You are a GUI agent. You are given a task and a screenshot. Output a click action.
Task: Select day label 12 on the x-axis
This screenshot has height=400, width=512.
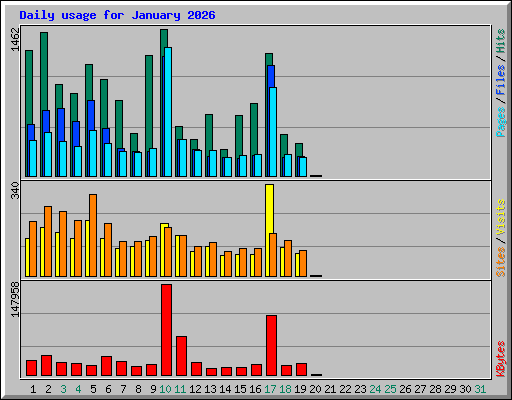pos(195,389)
